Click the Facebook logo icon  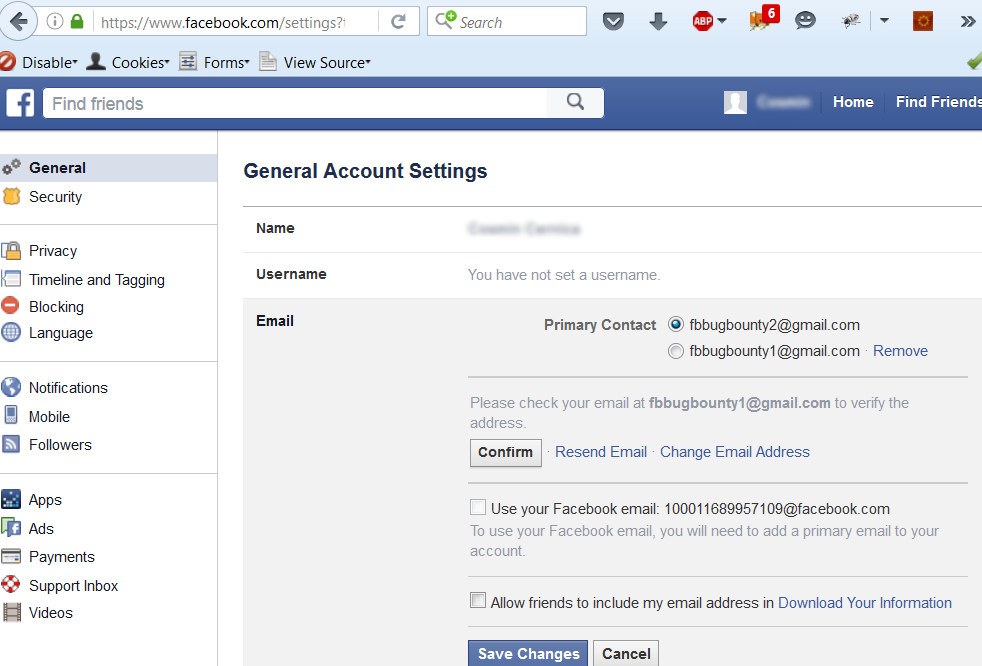[x=20, y=103]
